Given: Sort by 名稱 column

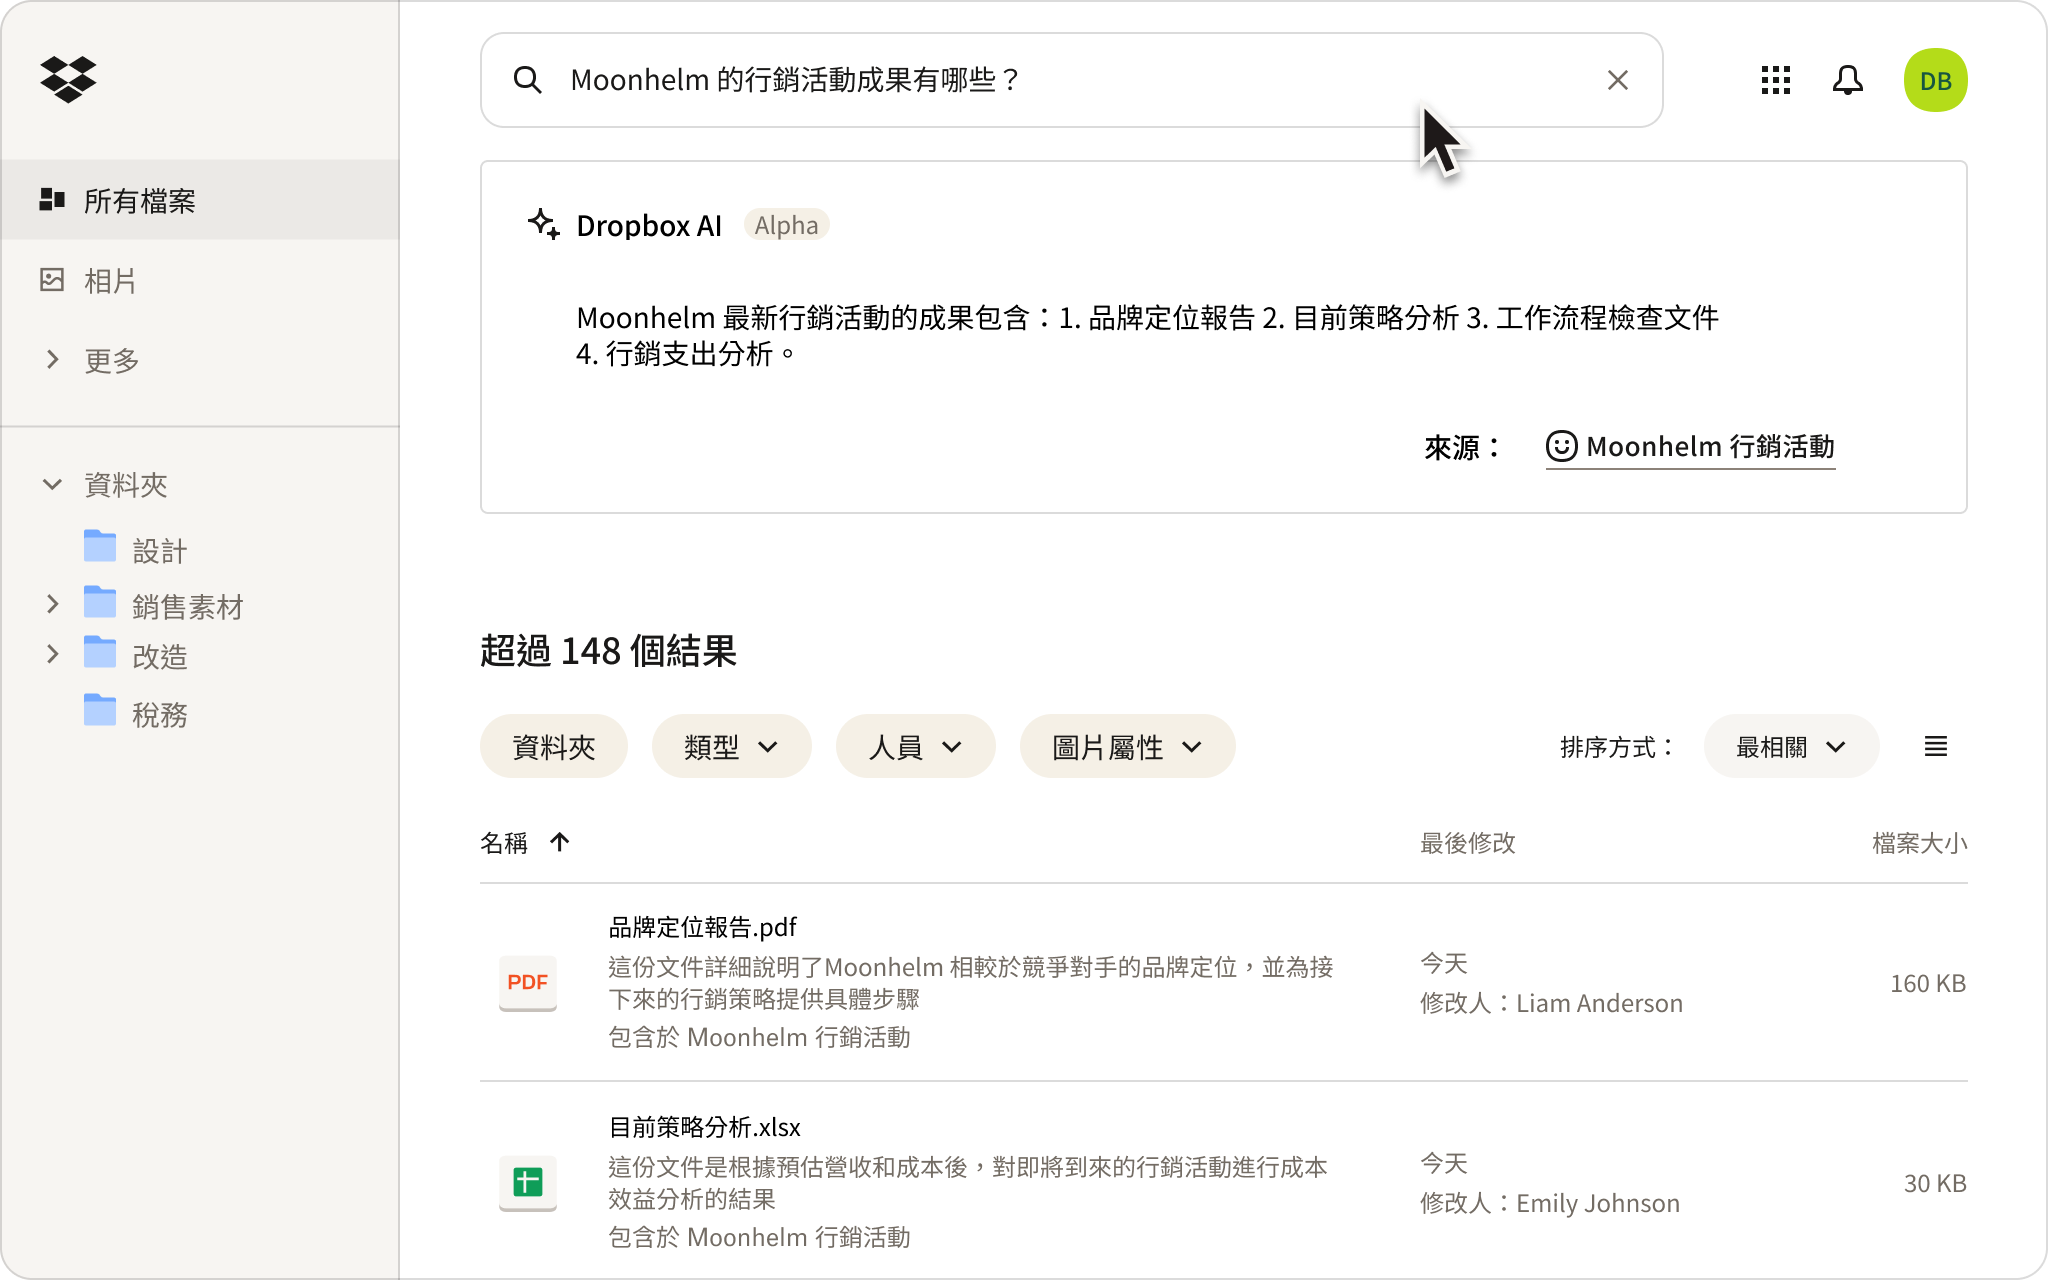Looking at the screenshot, I should coord(504,843).
